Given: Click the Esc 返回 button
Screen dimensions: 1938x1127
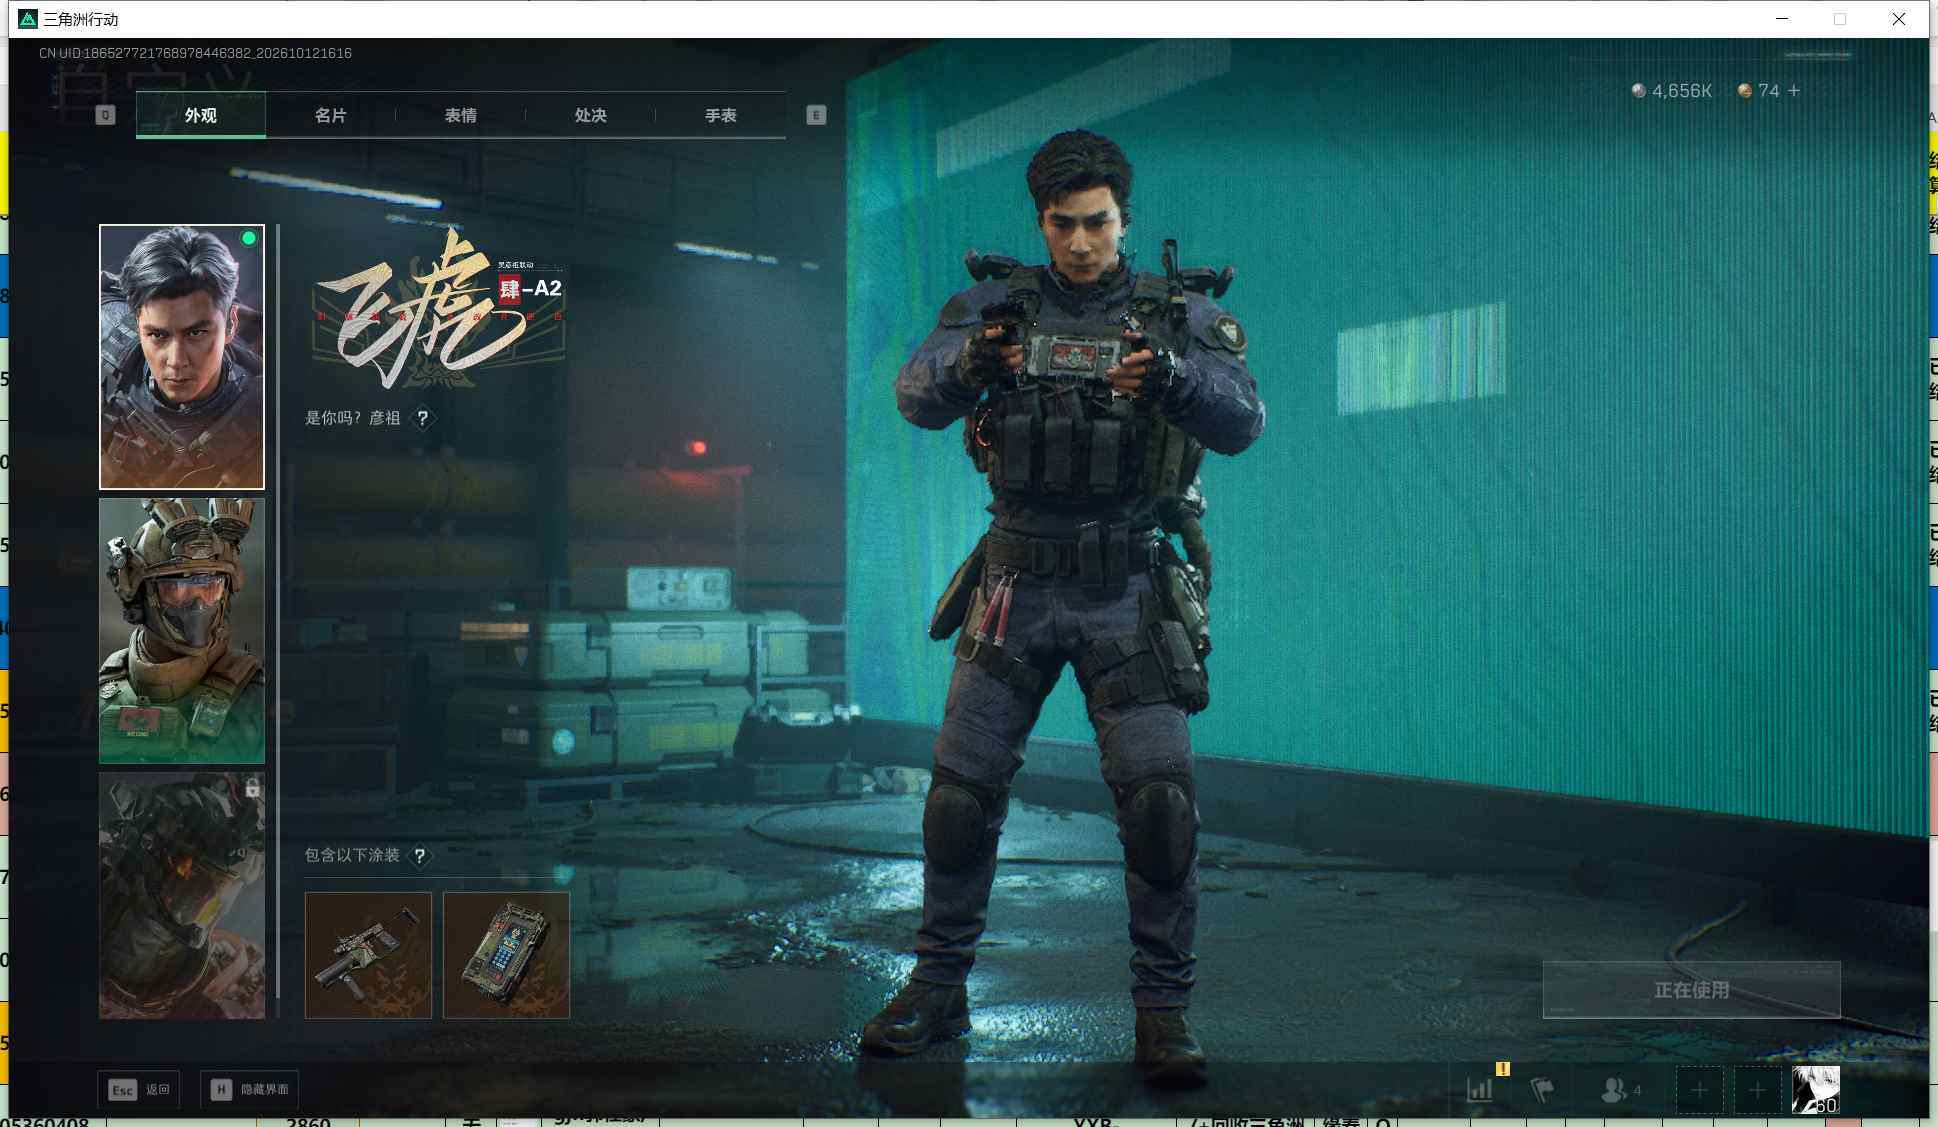Looking at the screenshot, I should [x=138, y=1089].
